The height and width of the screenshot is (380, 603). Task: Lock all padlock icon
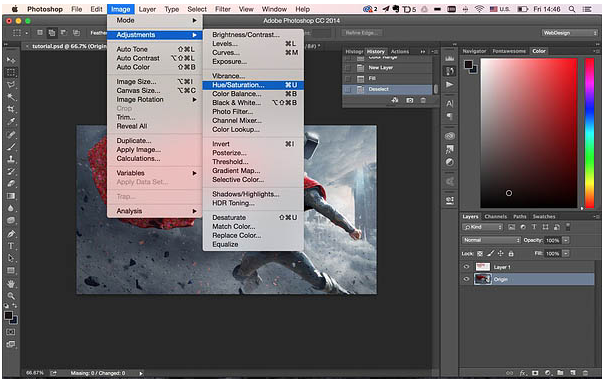point(511,253)
